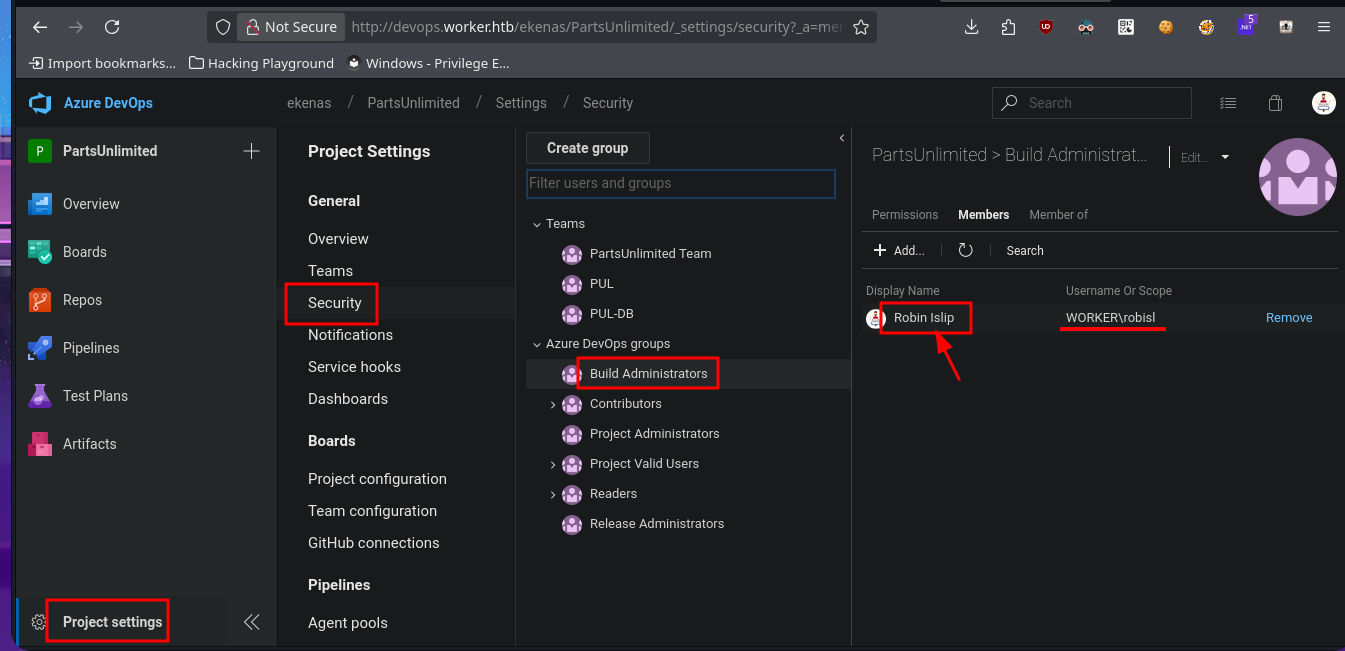Click the work items list icon
The width and height of the screenshot is (1345, 651).
1228,103
